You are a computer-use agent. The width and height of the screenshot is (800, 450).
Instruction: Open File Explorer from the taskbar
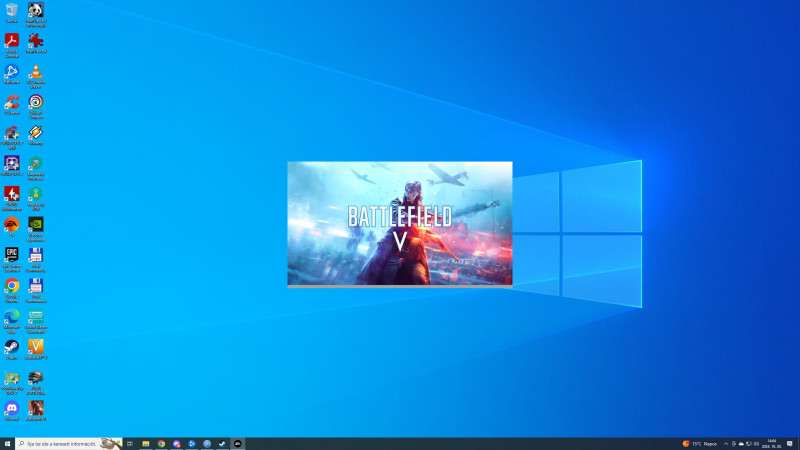[145, 444]
